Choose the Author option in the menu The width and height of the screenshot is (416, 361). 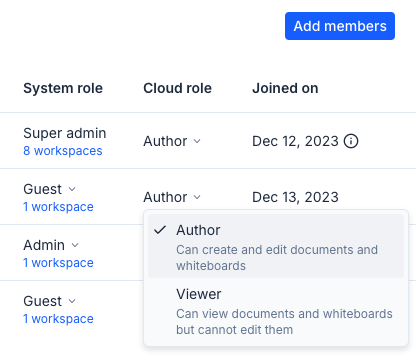coord(276,246)
